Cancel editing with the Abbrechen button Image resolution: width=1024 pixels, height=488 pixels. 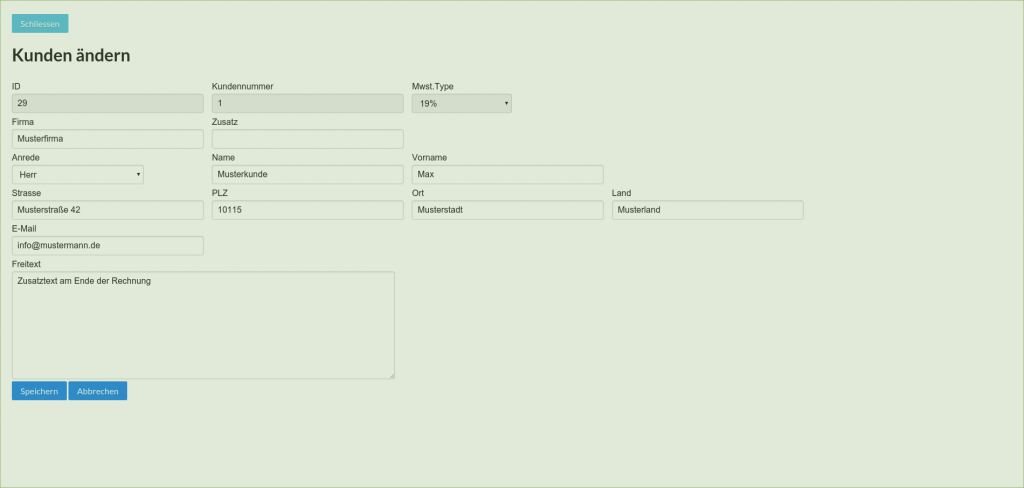pos(97,391)
